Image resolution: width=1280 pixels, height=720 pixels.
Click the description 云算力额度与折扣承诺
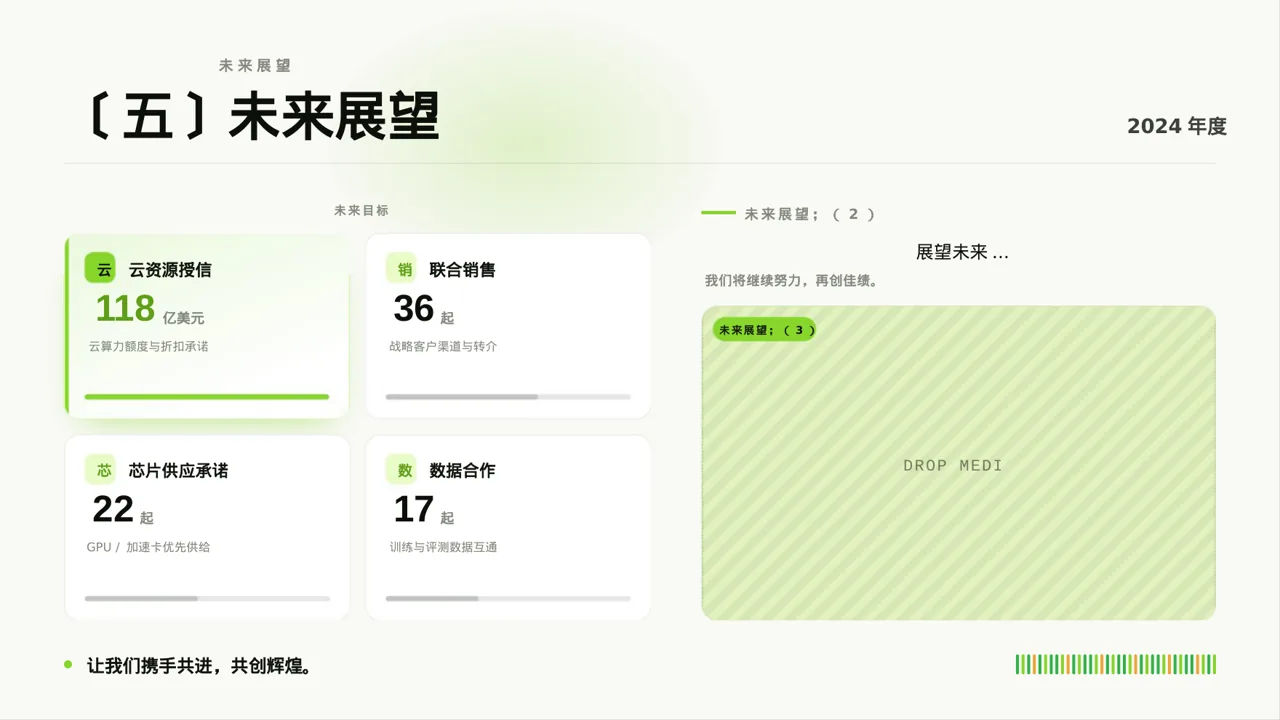click(x=148, y=346)
